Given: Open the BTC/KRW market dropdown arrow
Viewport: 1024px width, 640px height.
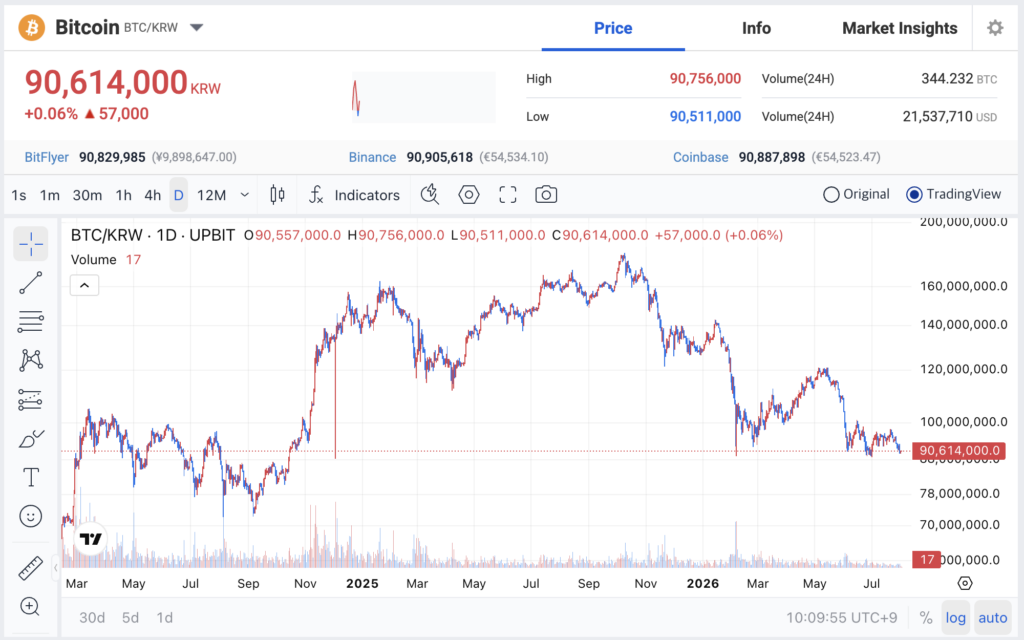Looking at the screenshot, I should (197, 27).
